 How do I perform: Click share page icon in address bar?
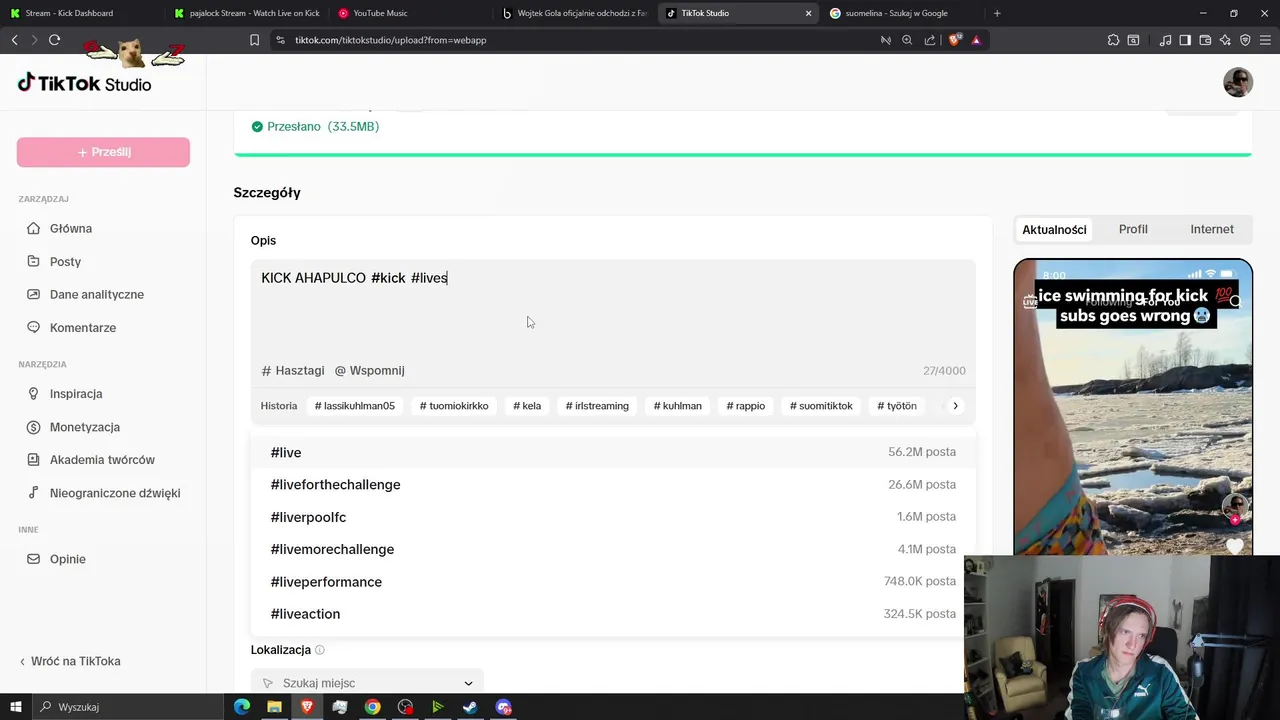(930, 40)
